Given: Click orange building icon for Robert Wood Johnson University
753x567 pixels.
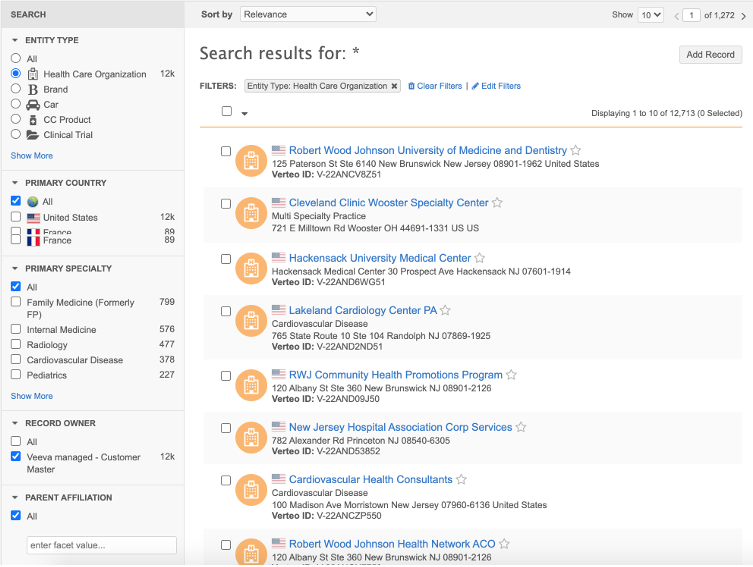Looking at the screenshot, I should coord(251,161).
